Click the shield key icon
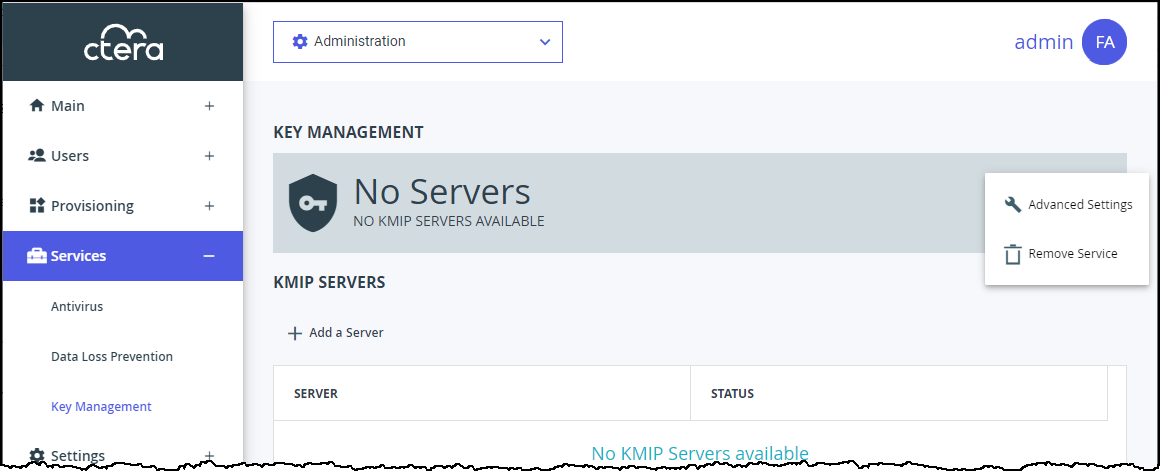 (x=313, y=203)
